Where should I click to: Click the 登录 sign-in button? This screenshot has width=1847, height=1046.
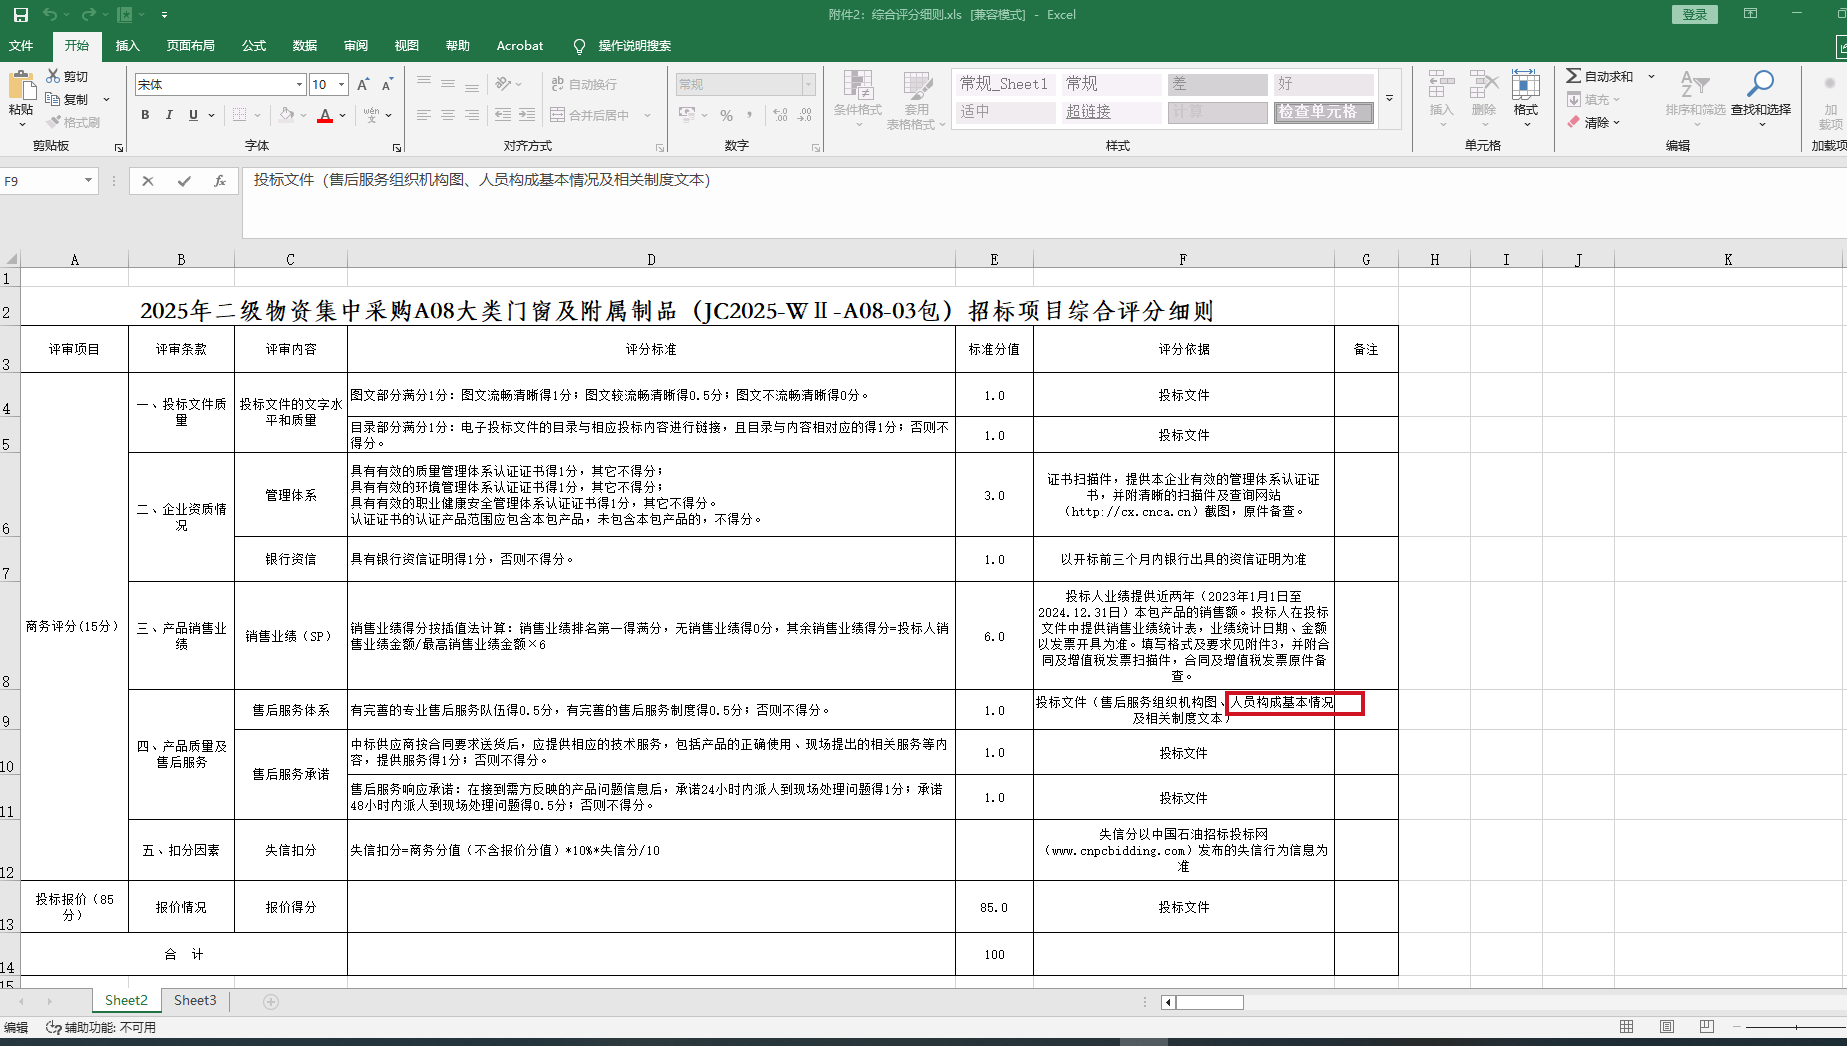[x=1695, y=14]
